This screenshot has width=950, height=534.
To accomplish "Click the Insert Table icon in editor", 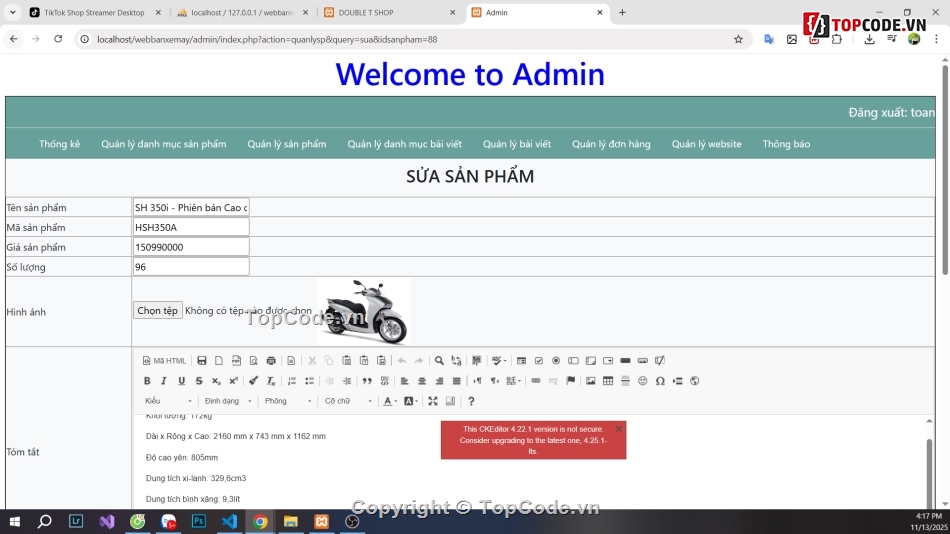I will [608, 381].
